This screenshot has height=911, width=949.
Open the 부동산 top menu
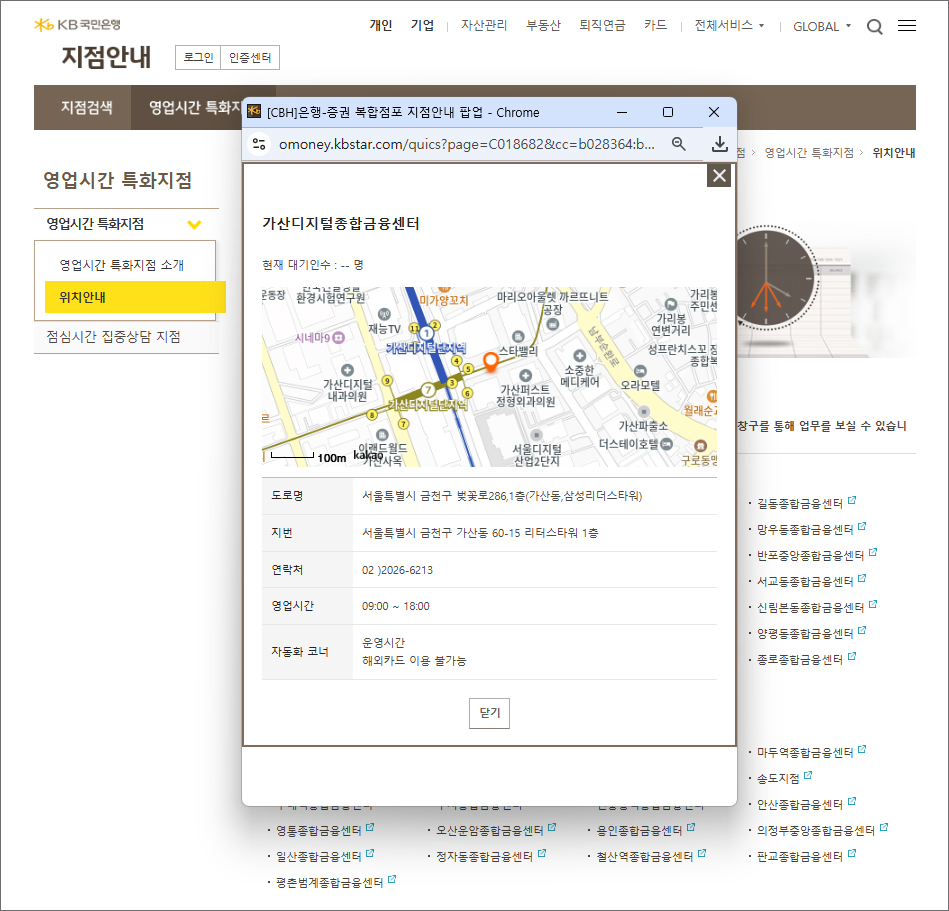543,25
